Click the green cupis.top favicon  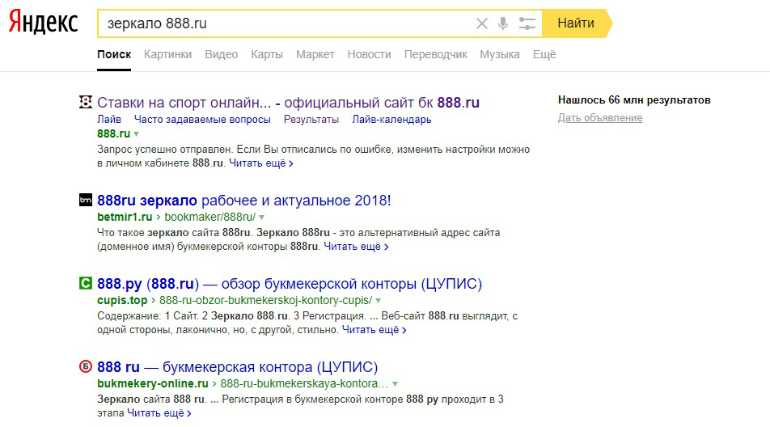click(x=85, y=283)
